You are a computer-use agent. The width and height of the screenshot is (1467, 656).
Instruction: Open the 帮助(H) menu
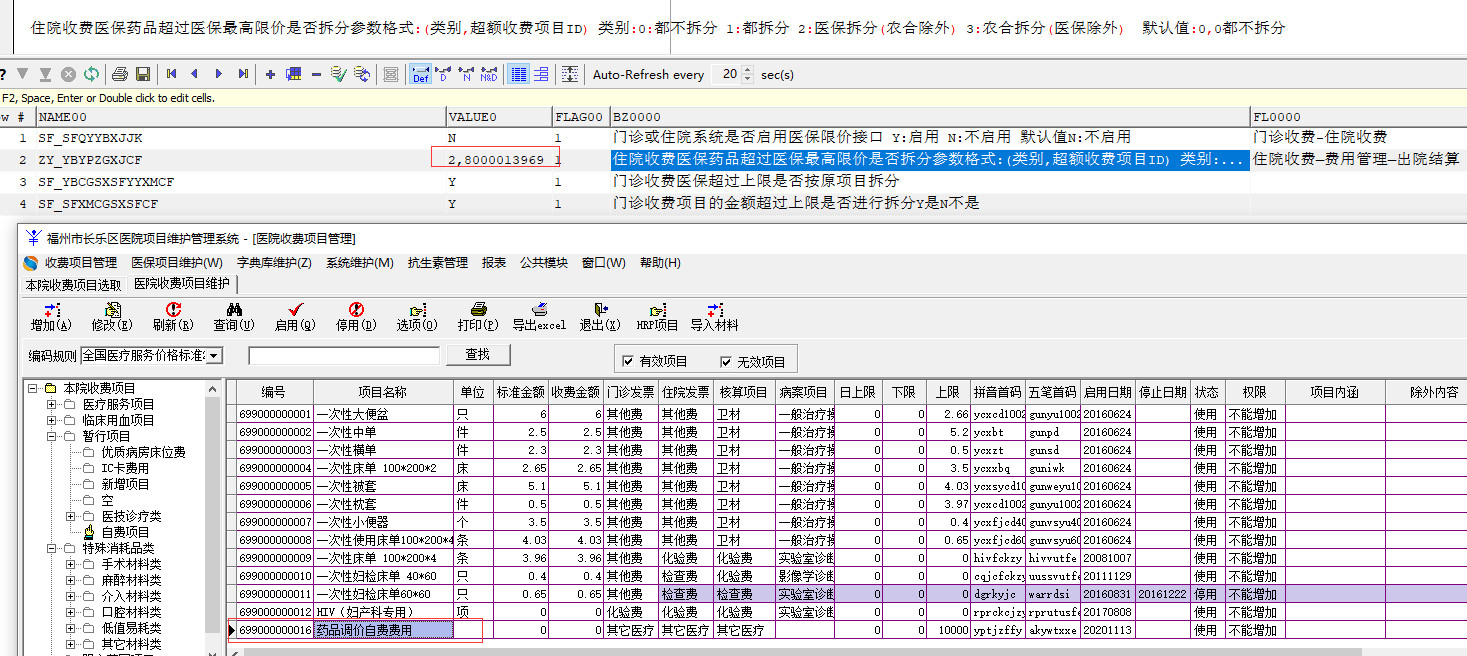[660, 263]
